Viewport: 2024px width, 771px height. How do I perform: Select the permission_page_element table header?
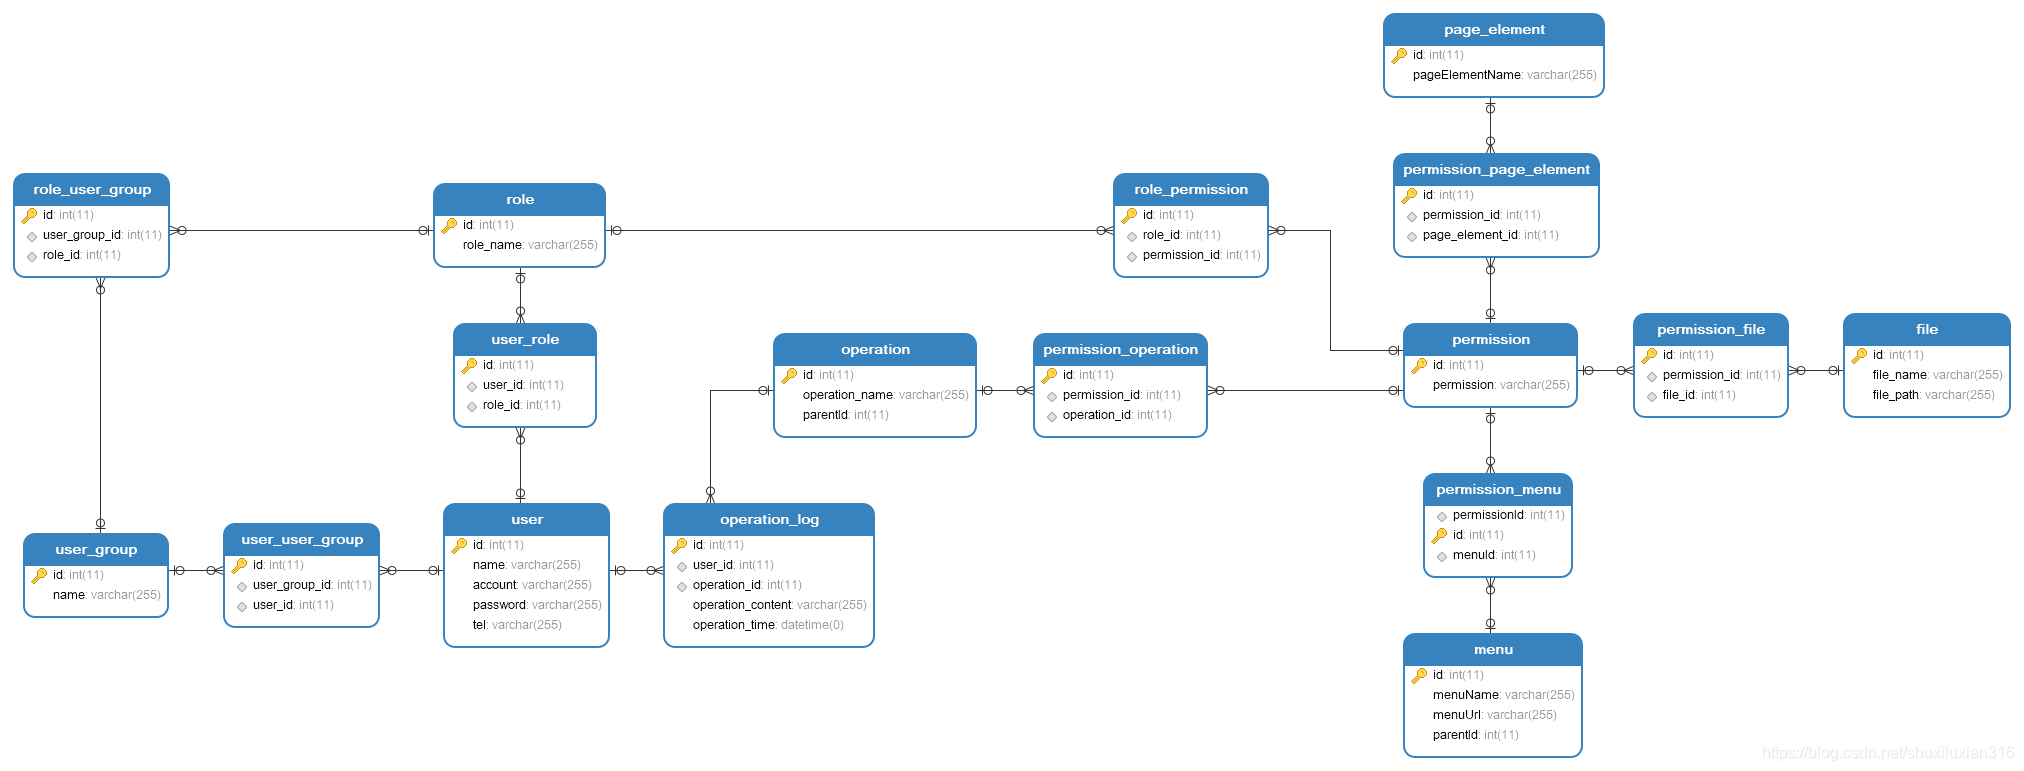click(1496, 170)
